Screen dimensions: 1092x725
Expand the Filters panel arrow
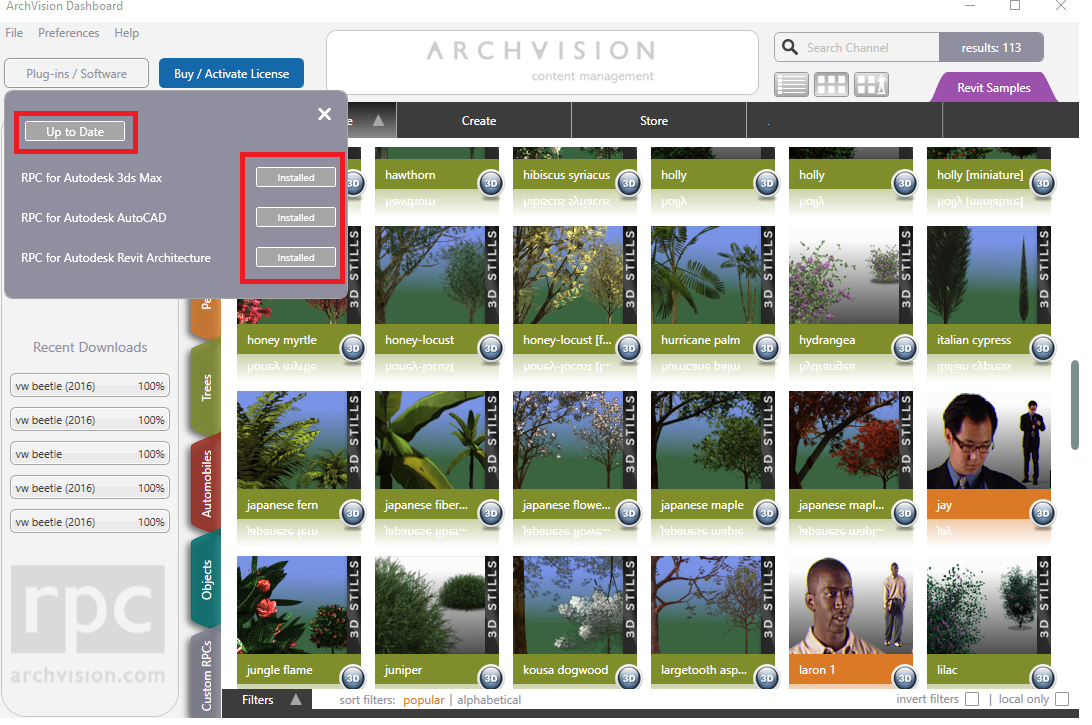[296, 699]
